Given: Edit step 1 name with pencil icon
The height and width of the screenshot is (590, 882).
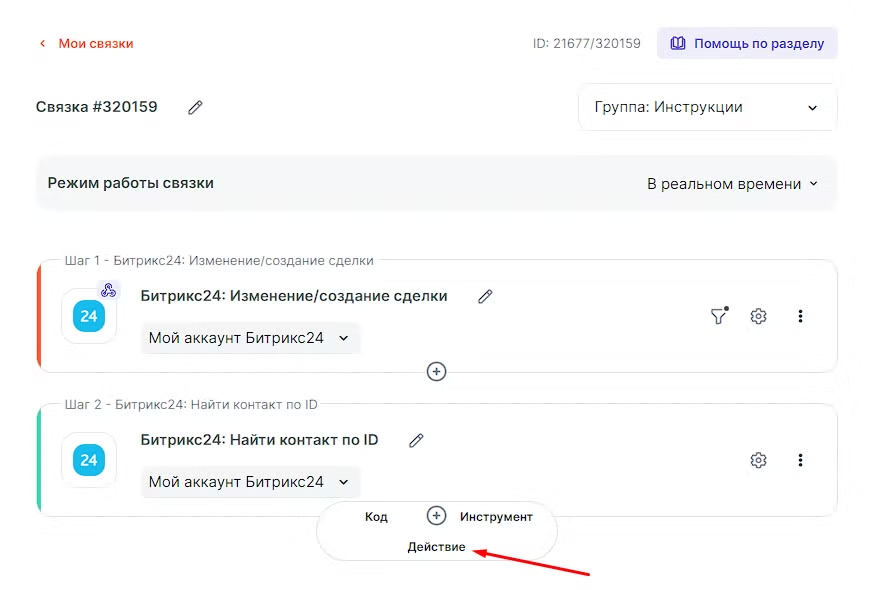Looking at the screenshot, I should tap(485, 296).
